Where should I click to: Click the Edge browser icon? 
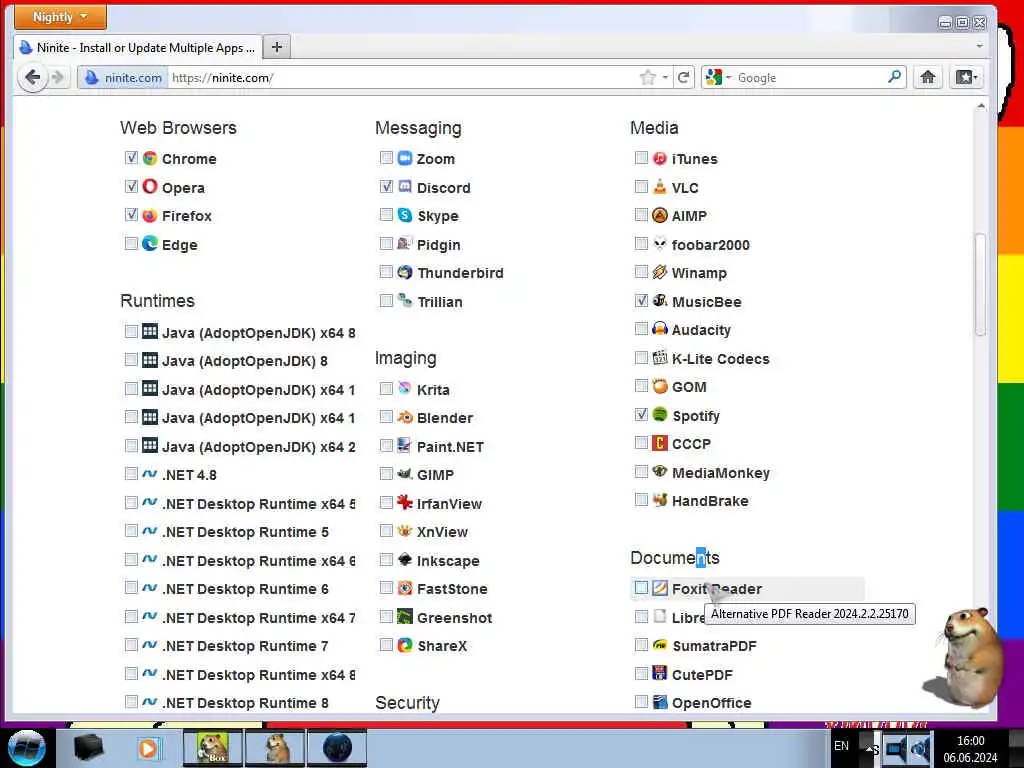pyautogui.click(x=150, y=244)
